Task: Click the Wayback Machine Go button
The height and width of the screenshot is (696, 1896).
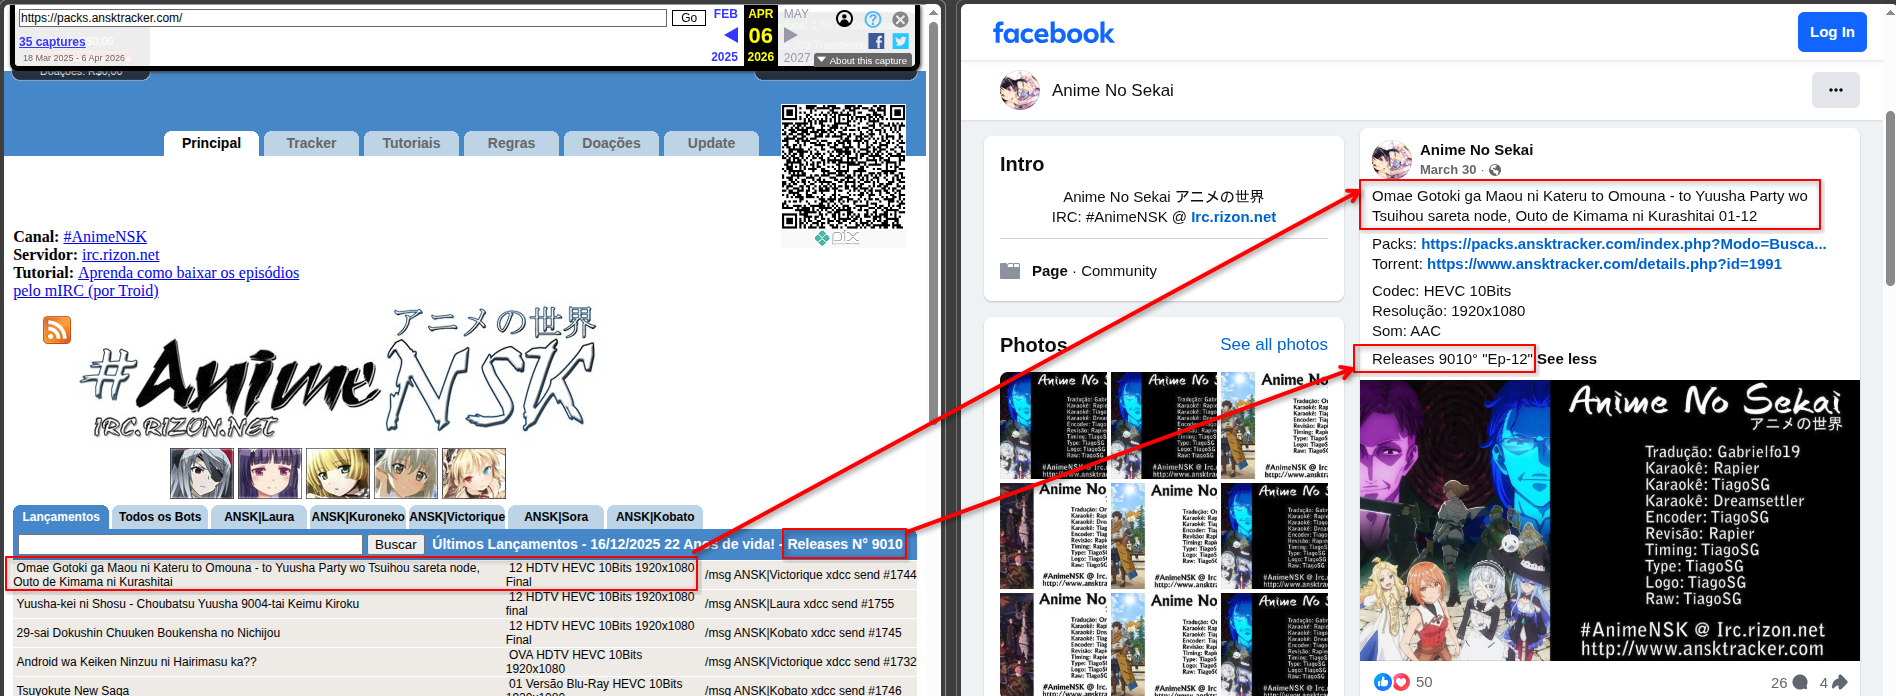Action: pos(688,18)
